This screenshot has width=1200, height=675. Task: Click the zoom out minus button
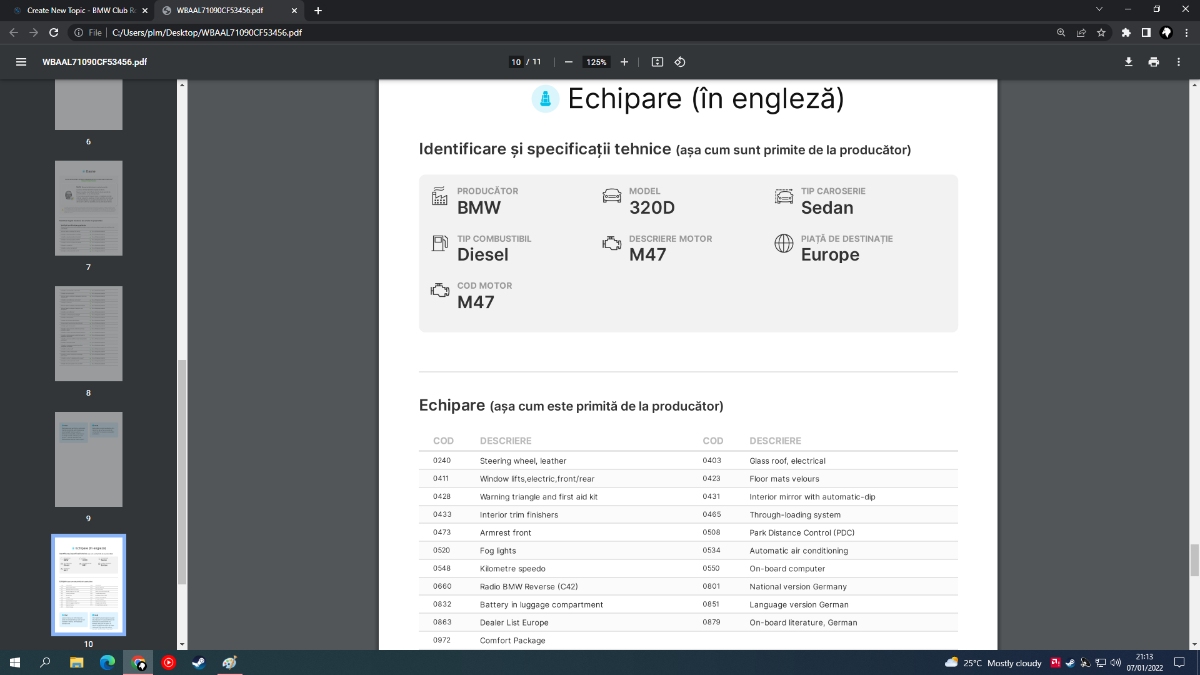click(x=568, y=62)
